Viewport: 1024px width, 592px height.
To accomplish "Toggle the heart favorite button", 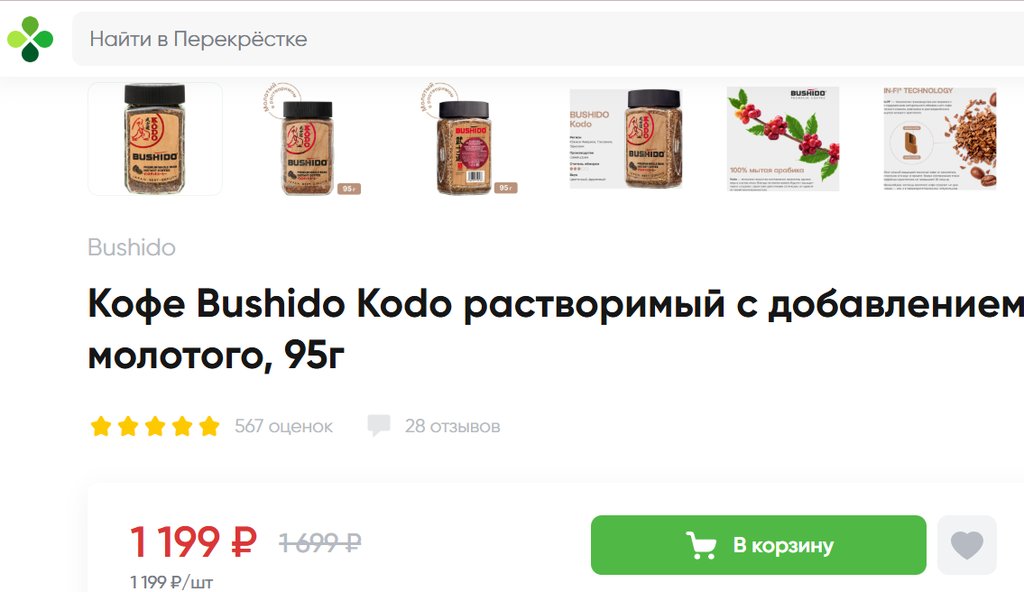I will tap(967, 545).
